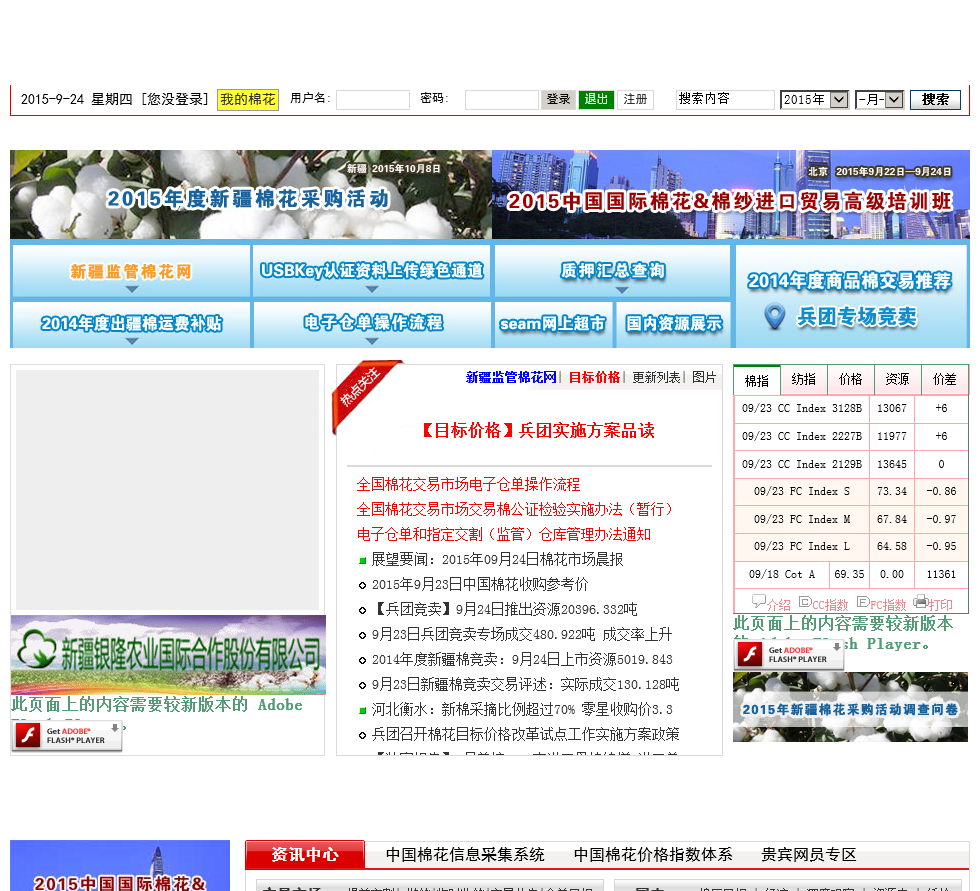The image size is (980, 891).
Task: Click the Get Adobe Flash Player badge beside price table
Action: click(789, 655)
